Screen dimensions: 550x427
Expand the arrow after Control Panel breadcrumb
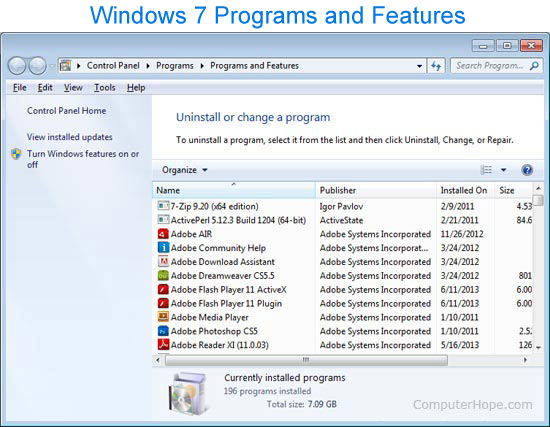148,66
